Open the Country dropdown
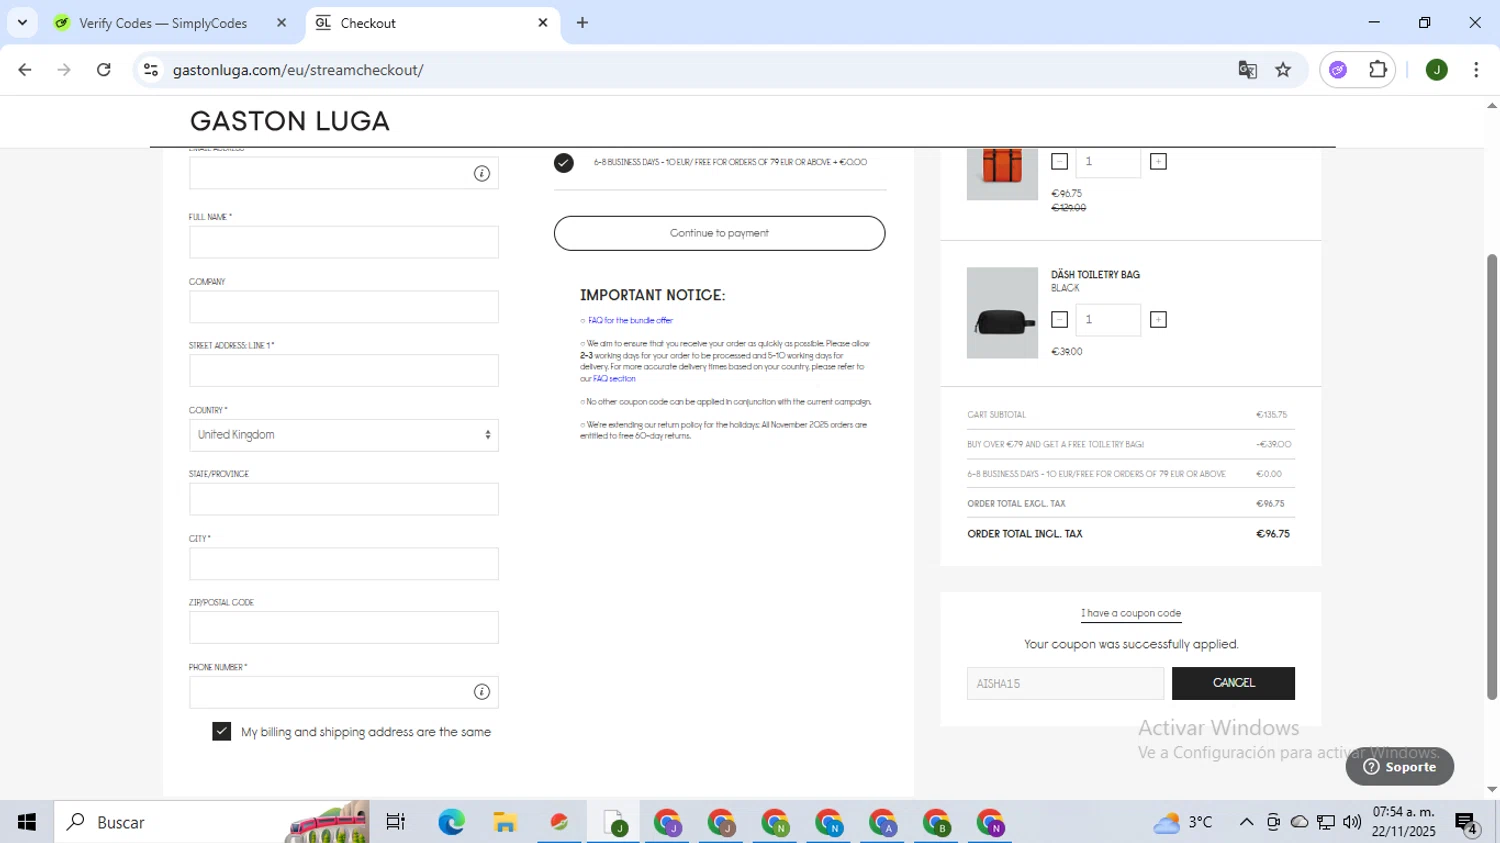1500x843 pixels. coord(344,435)
